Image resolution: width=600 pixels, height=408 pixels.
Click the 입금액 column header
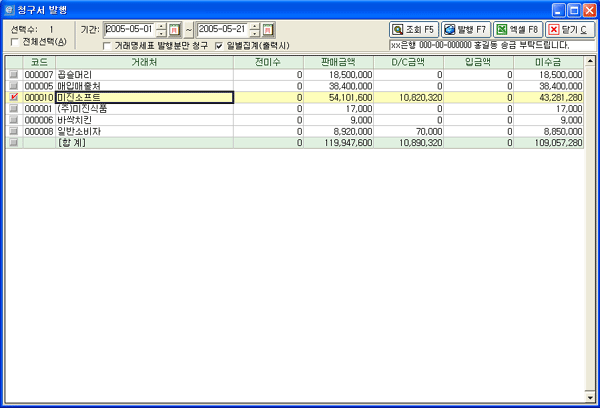(x=478, y=62)
